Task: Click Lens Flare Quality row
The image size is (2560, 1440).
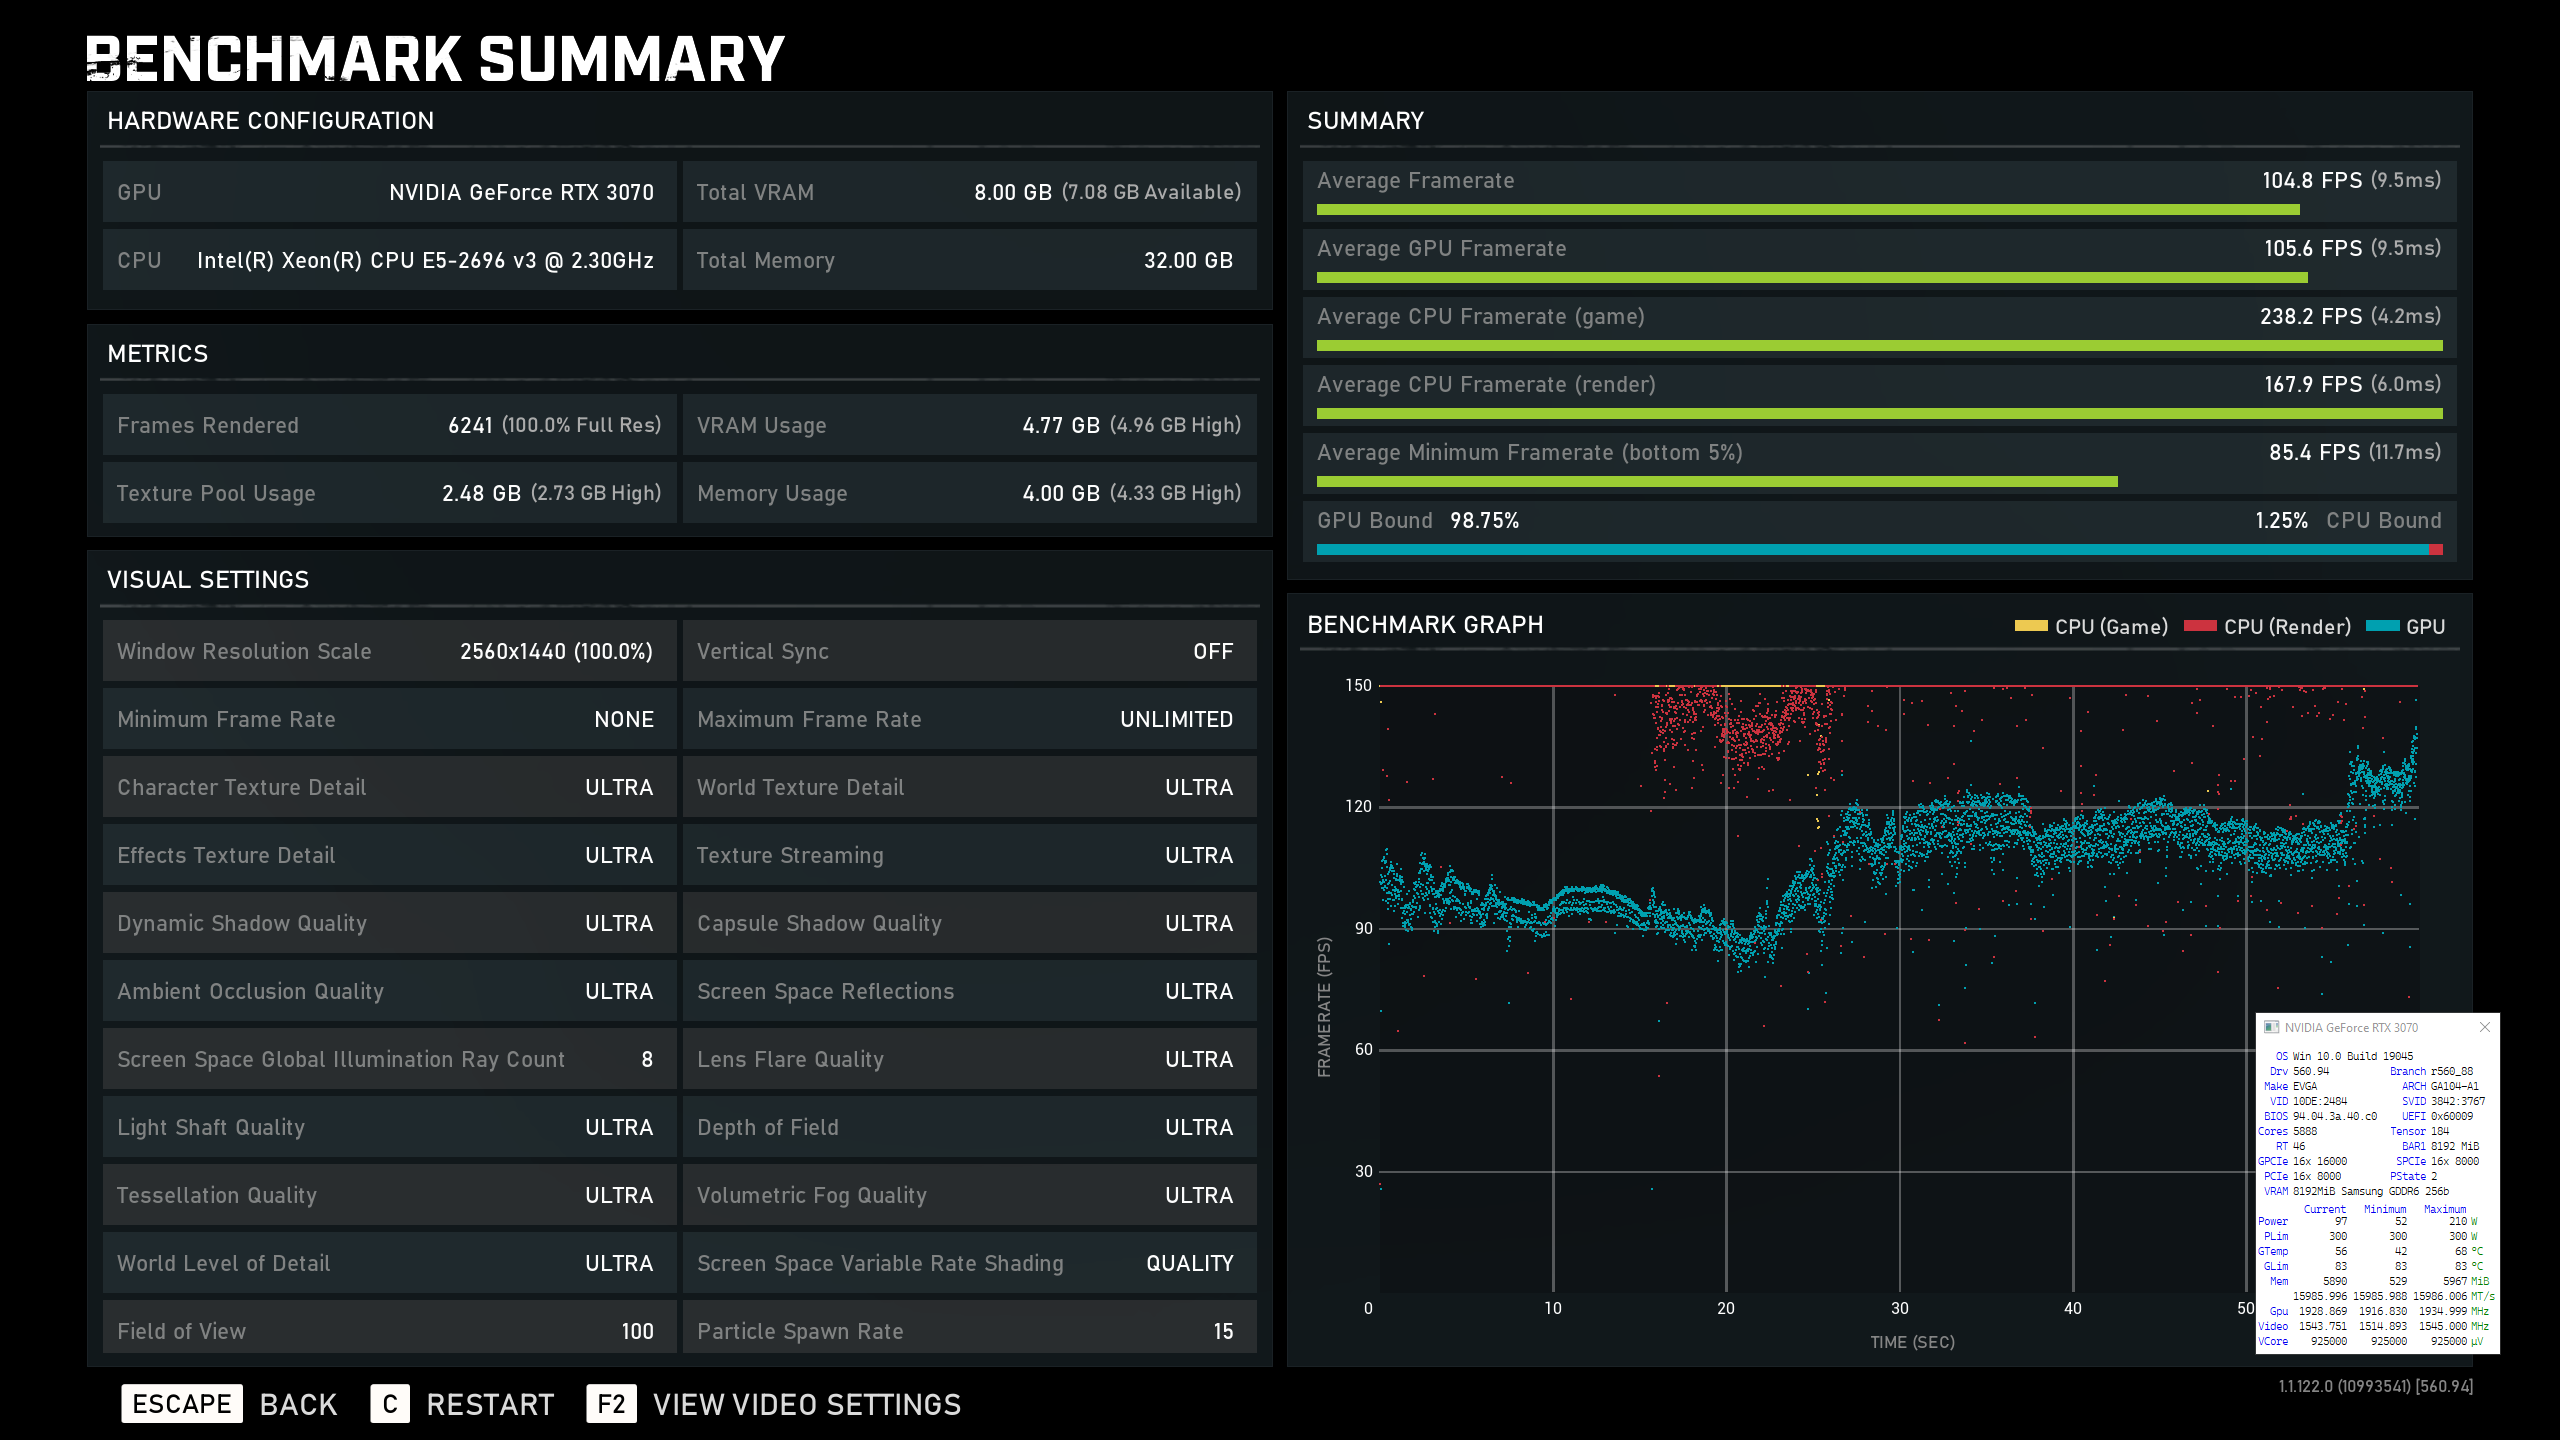Action: (x=969, y=1059)
